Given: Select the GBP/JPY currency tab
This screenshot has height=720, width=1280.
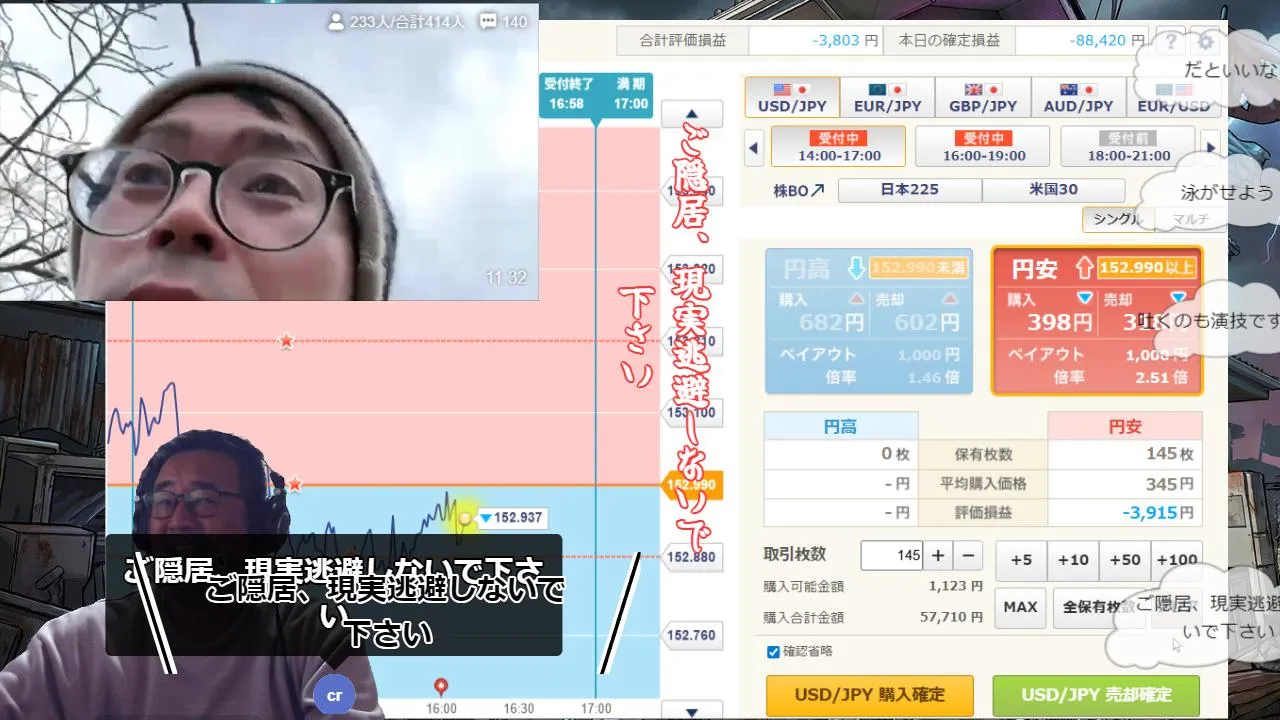Looking at the screenshot, I should point(982,98).
